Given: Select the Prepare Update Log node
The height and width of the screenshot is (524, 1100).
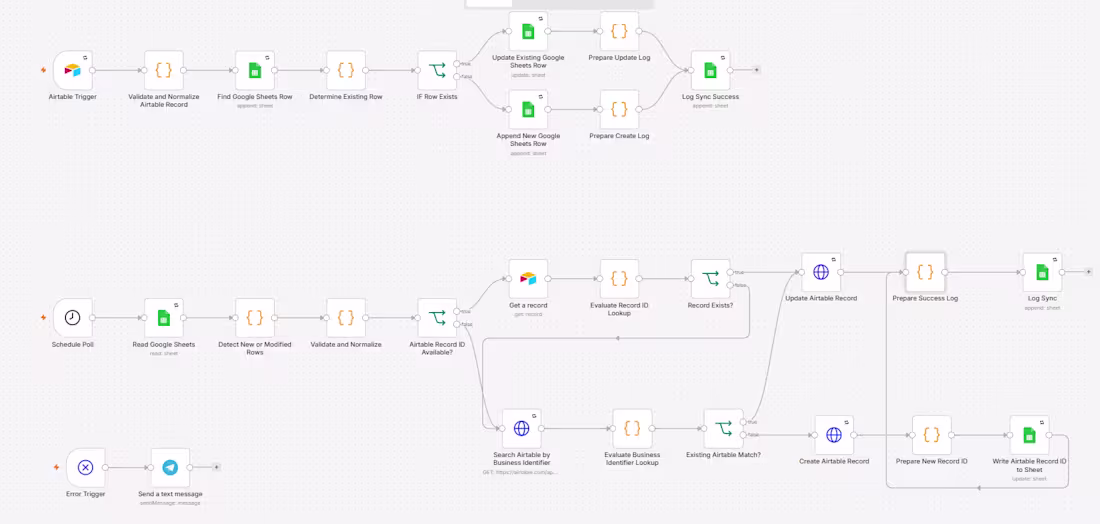Looking at the screenshot, I should click(x=619, y=31).
